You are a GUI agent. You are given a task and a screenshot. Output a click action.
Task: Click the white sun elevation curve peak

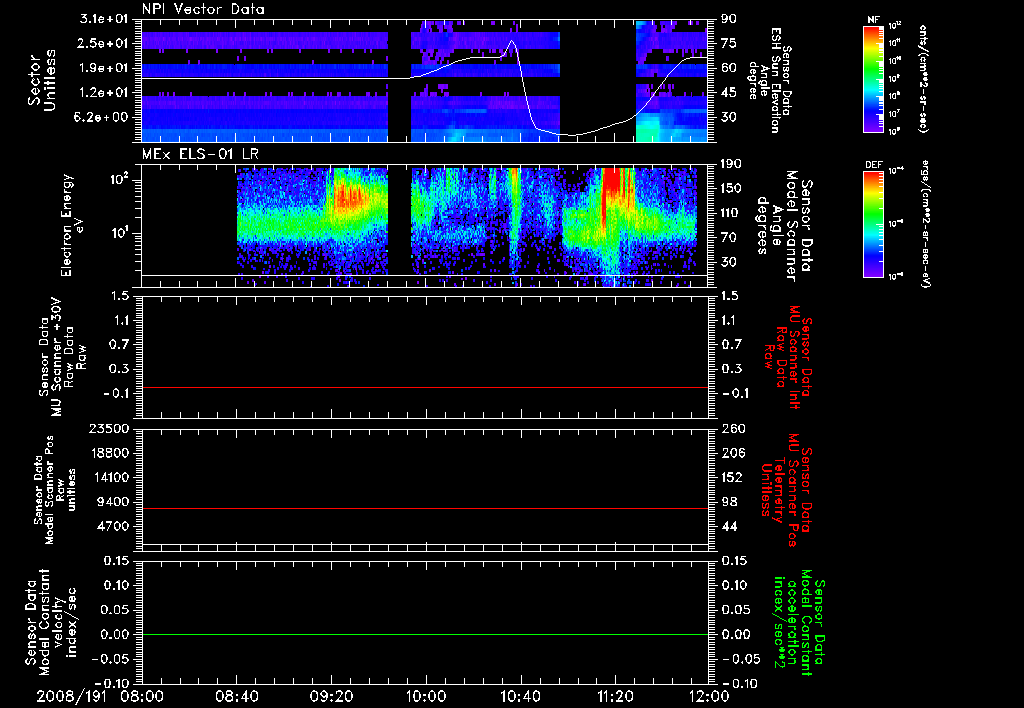pos(511,41)
